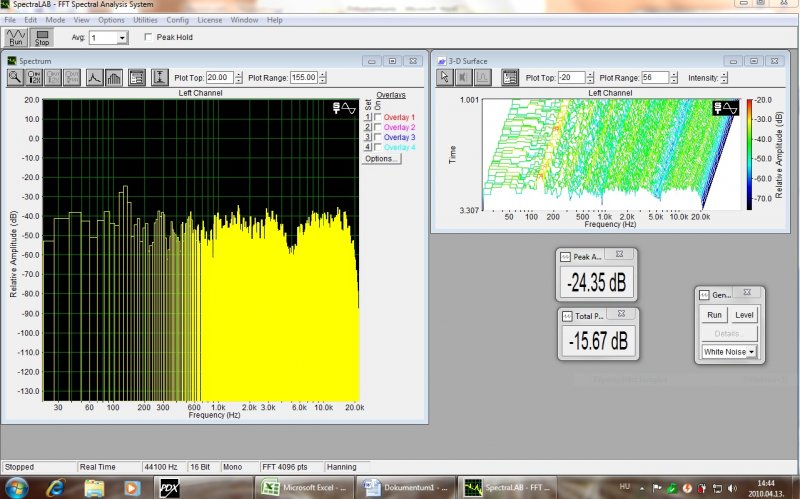This screenshot has height=499, width=800.
Task: Turn on Overlay 1 checkbox
Action: point(377,118)
